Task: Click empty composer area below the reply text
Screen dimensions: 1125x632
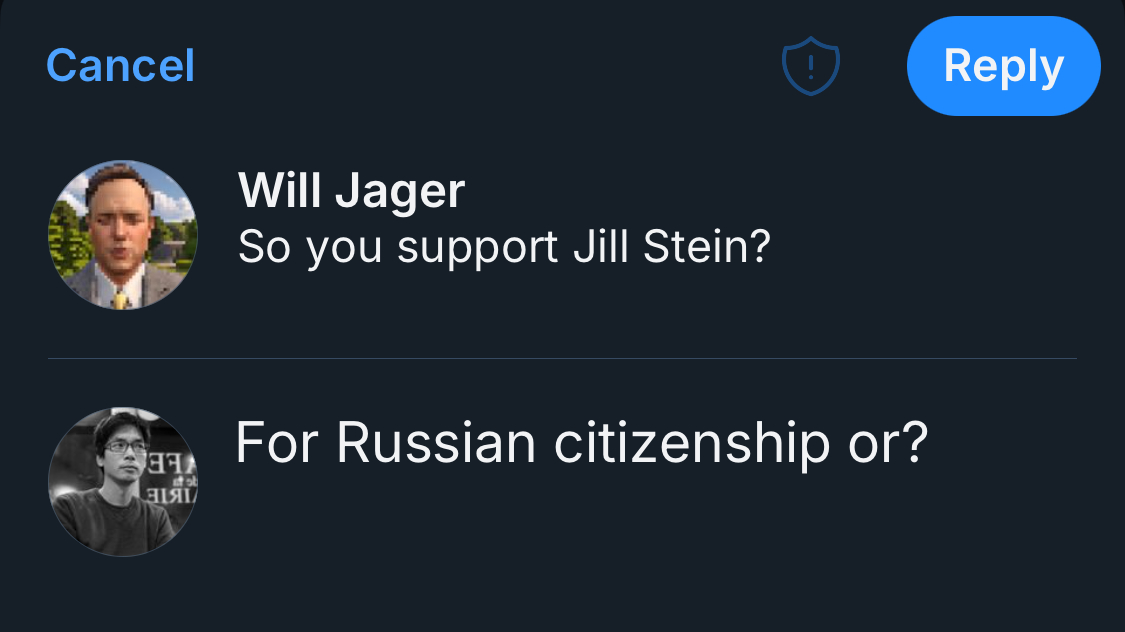Action: 600,560
